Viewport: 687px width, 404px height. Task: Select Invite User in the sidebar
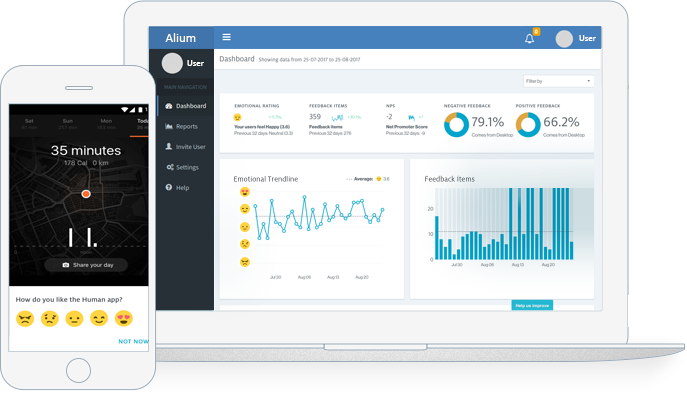pyautogui.click(x=185, y=147)
